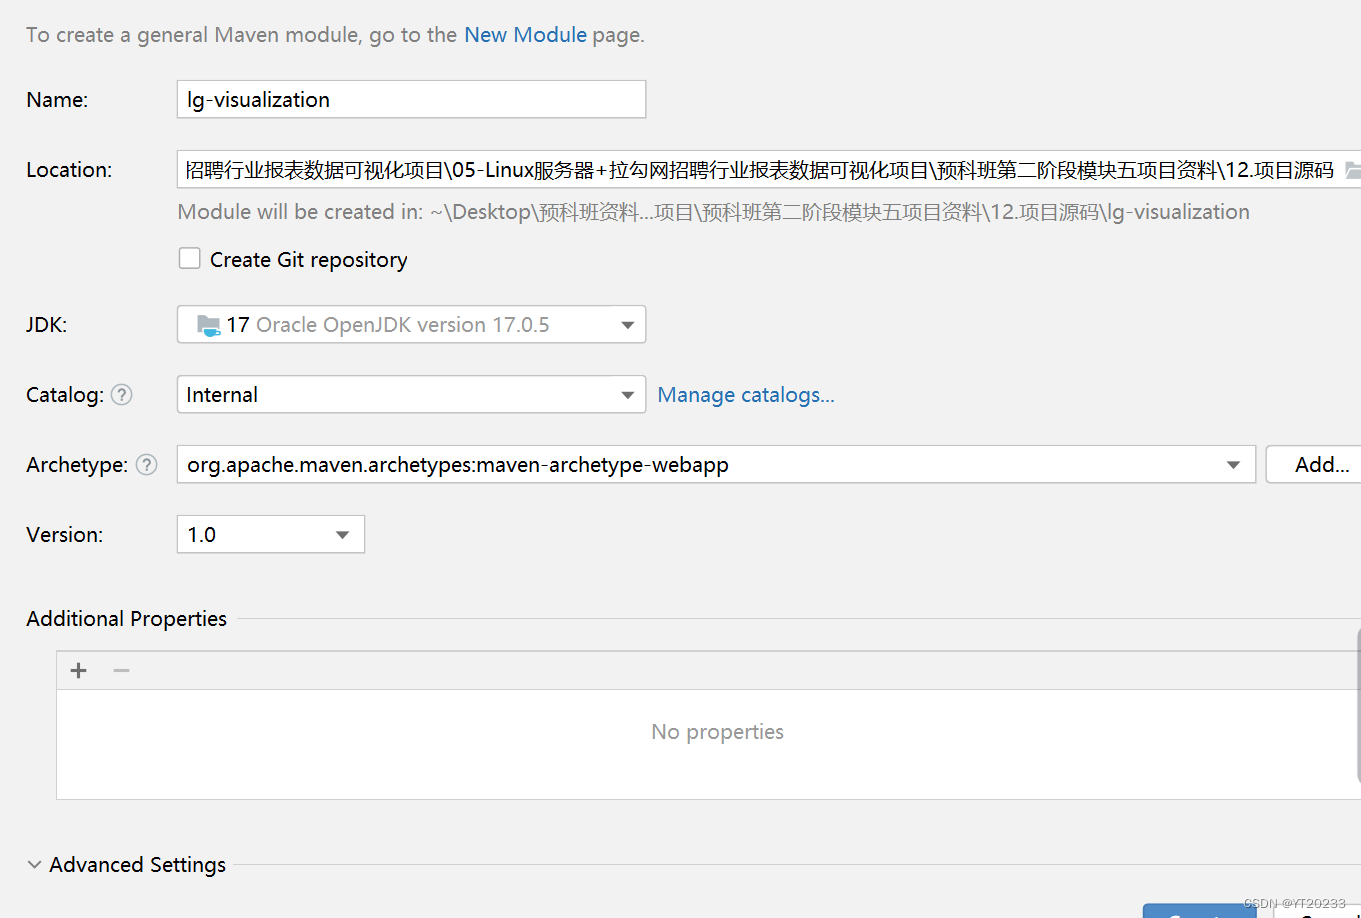The image size is (1361, 918).
Task: Enable the Create Git repository checkbox
Action: 189,259
